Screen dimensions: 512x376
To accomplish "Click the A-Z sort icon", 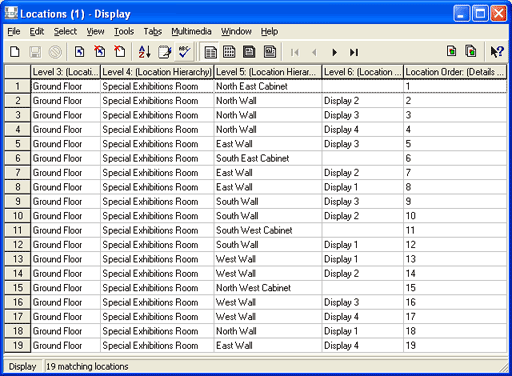I will [144, 52].
